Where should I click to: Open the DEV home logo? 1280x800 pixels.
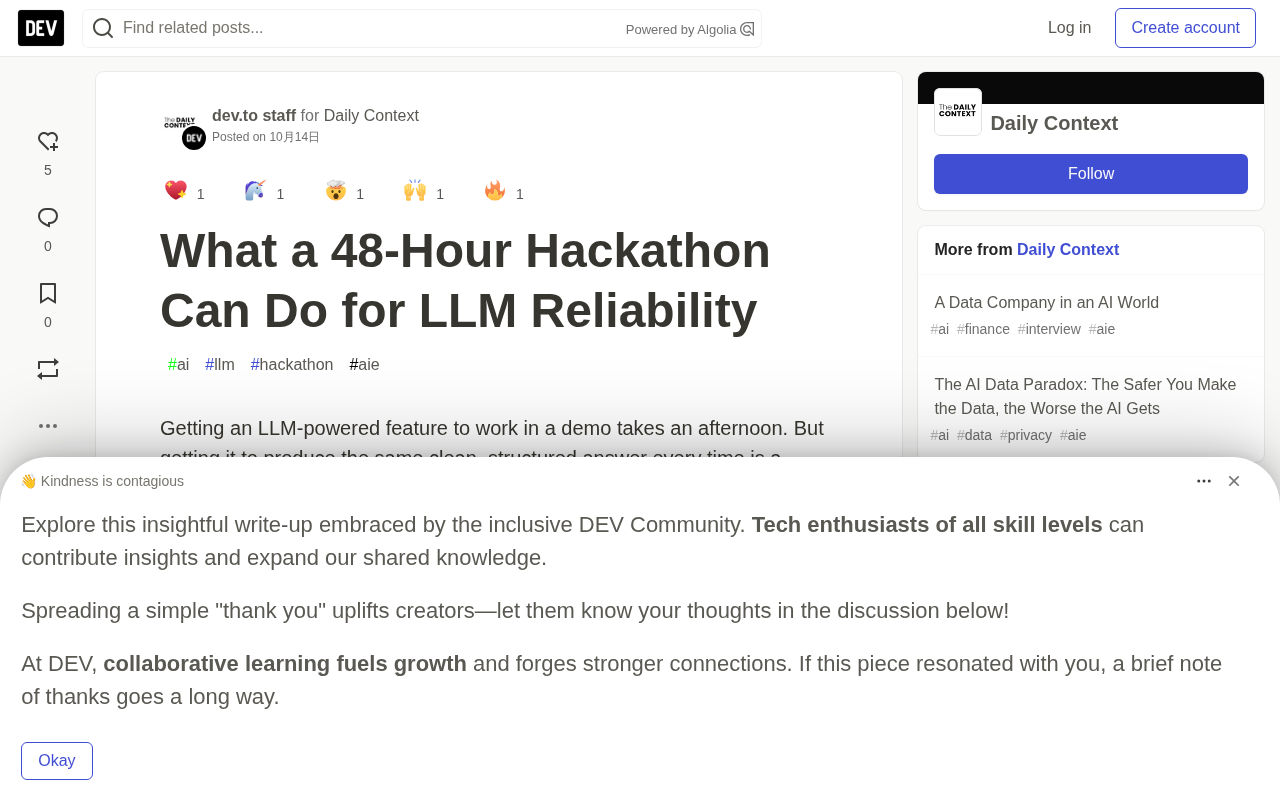pos(41,28)
